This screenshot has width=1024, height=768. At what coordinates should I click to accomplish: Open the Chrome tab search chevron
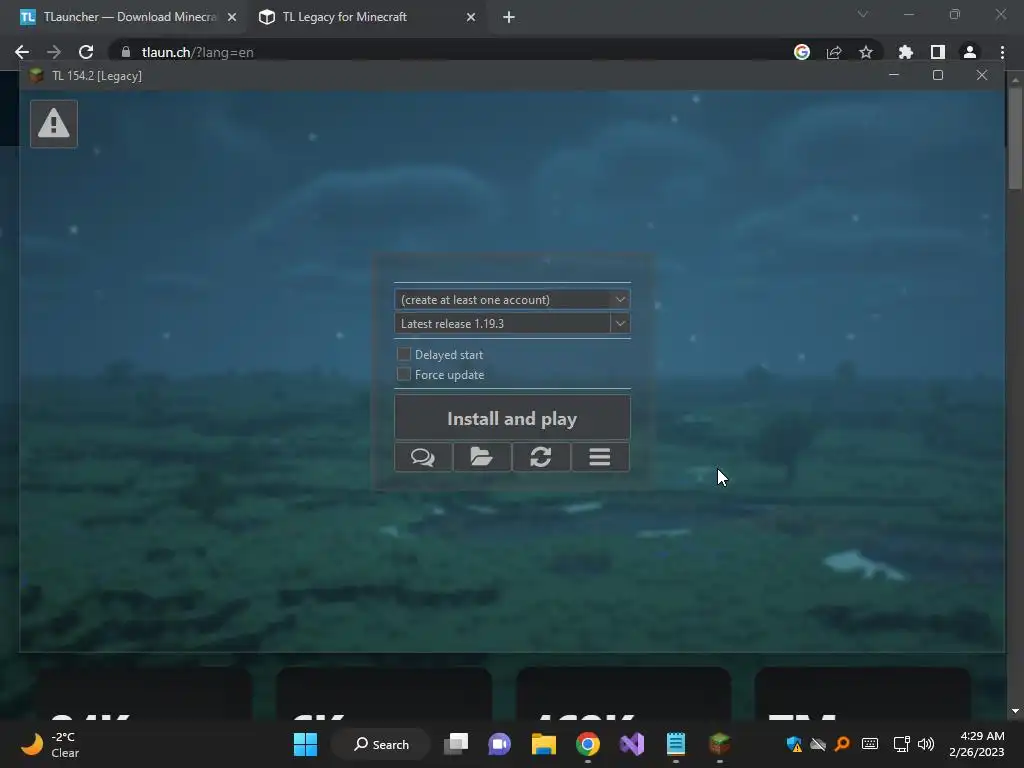click(x=863, y=14)
